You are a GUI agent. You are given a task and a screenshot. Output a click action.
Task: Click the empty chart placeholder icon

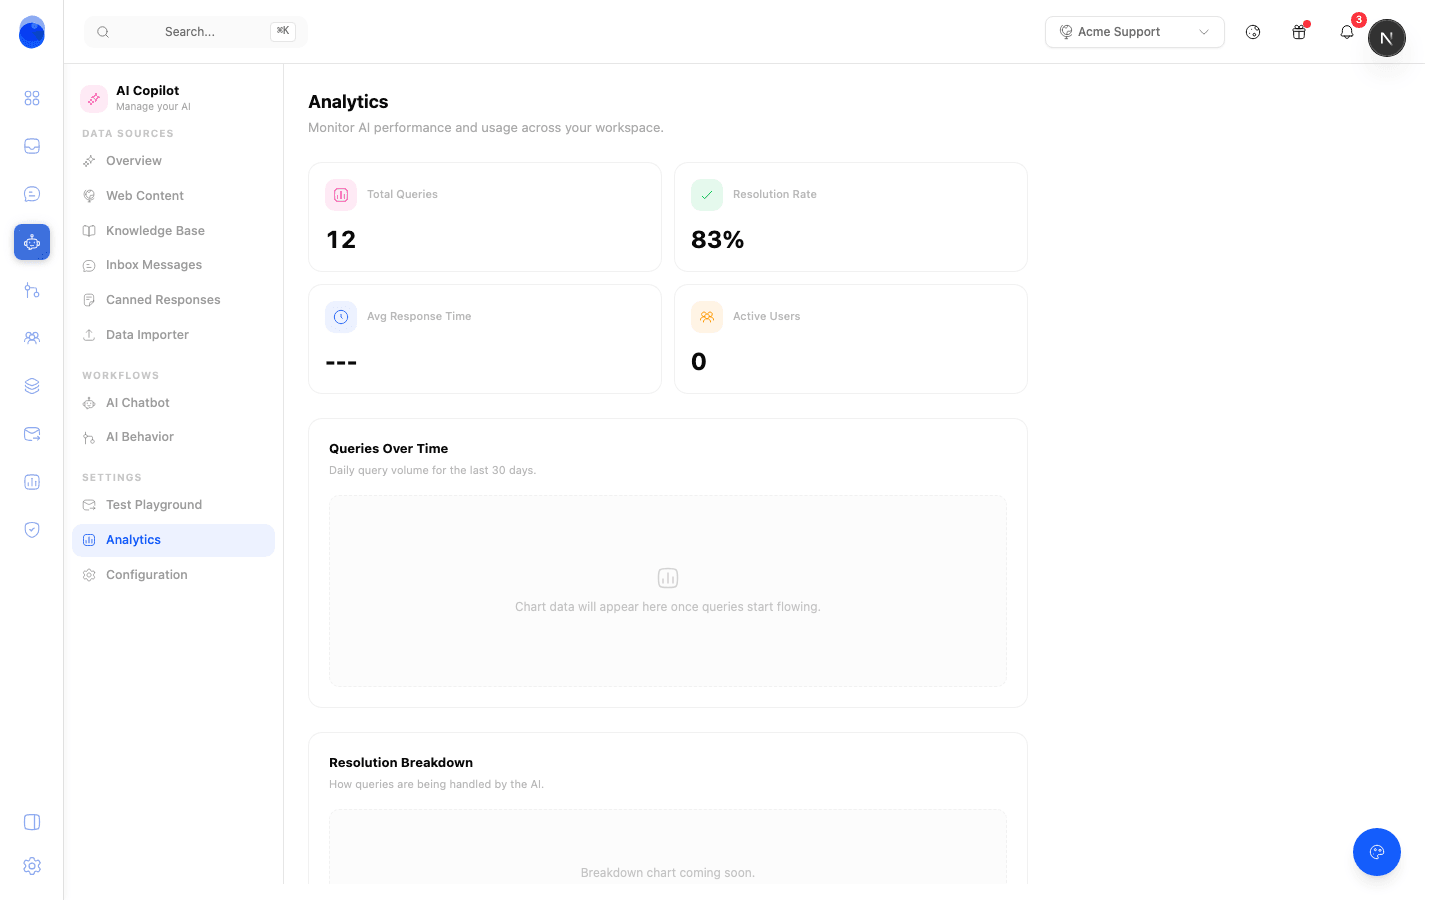pyautogui.click(x=668, y=578)
